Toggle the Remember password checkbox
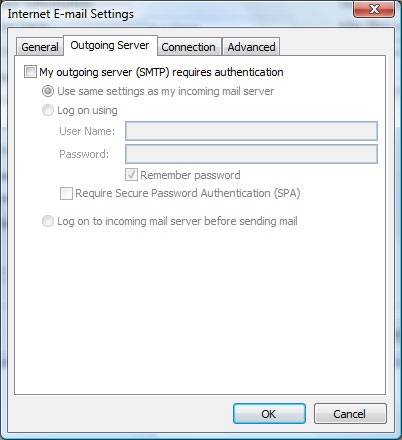402x440 pixels. 131,175
